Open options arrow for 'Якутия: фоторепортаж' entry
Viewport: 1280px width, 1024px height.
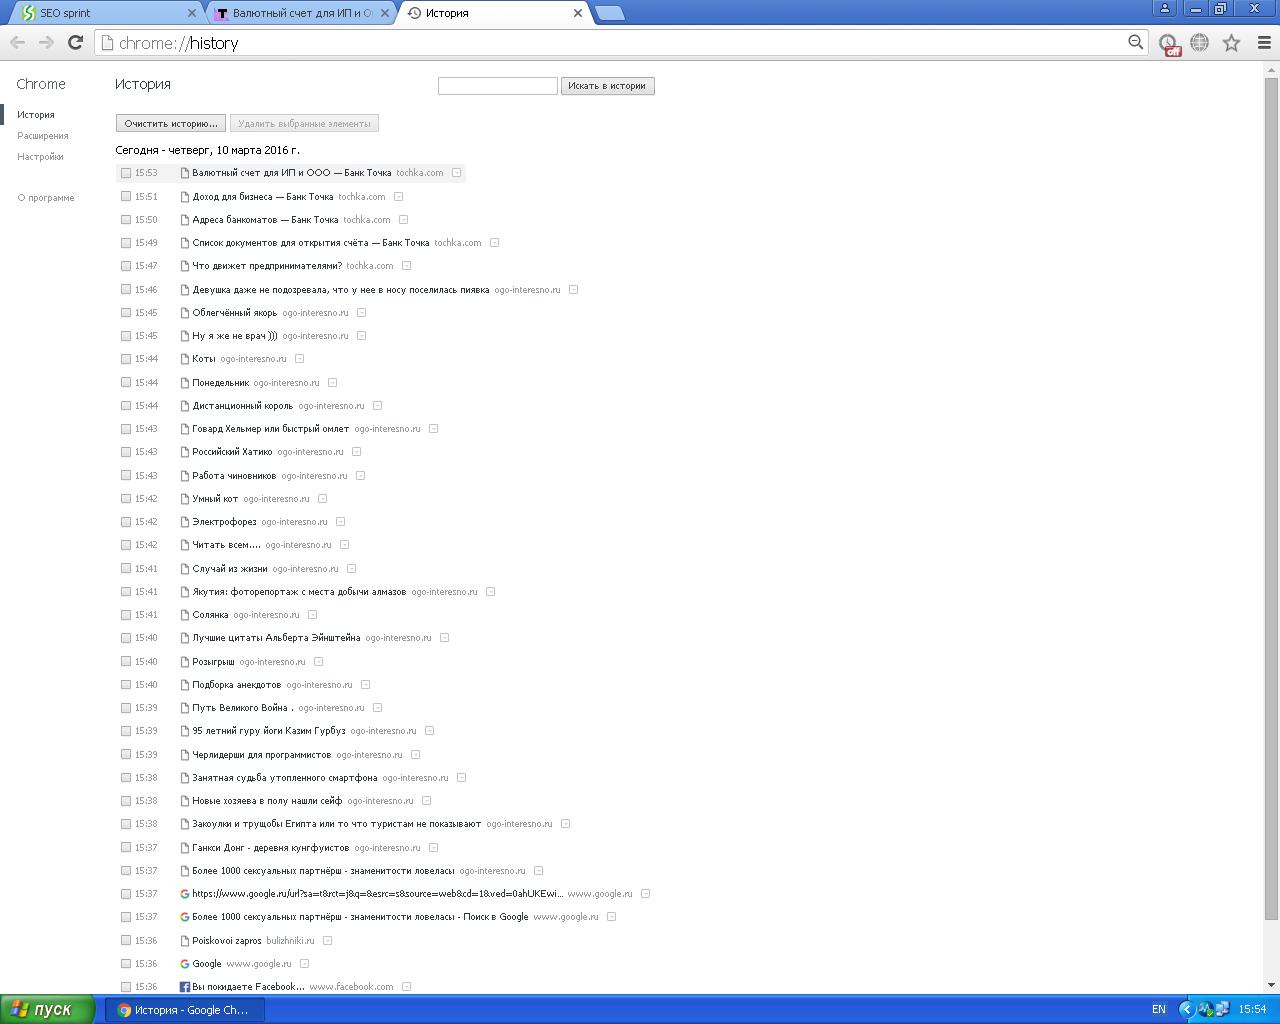click(x=490, y=592)
